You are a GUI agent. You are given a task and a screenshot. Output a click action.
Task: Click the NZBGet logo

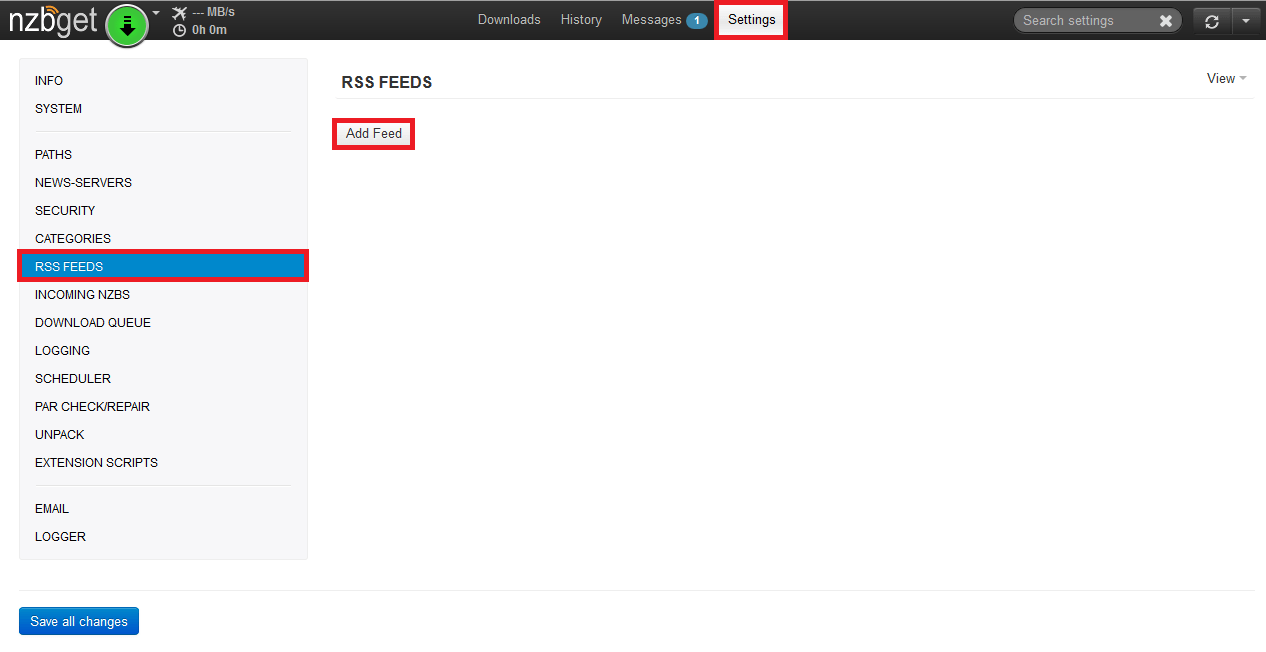pyautogui.click(x=52, y=21)
